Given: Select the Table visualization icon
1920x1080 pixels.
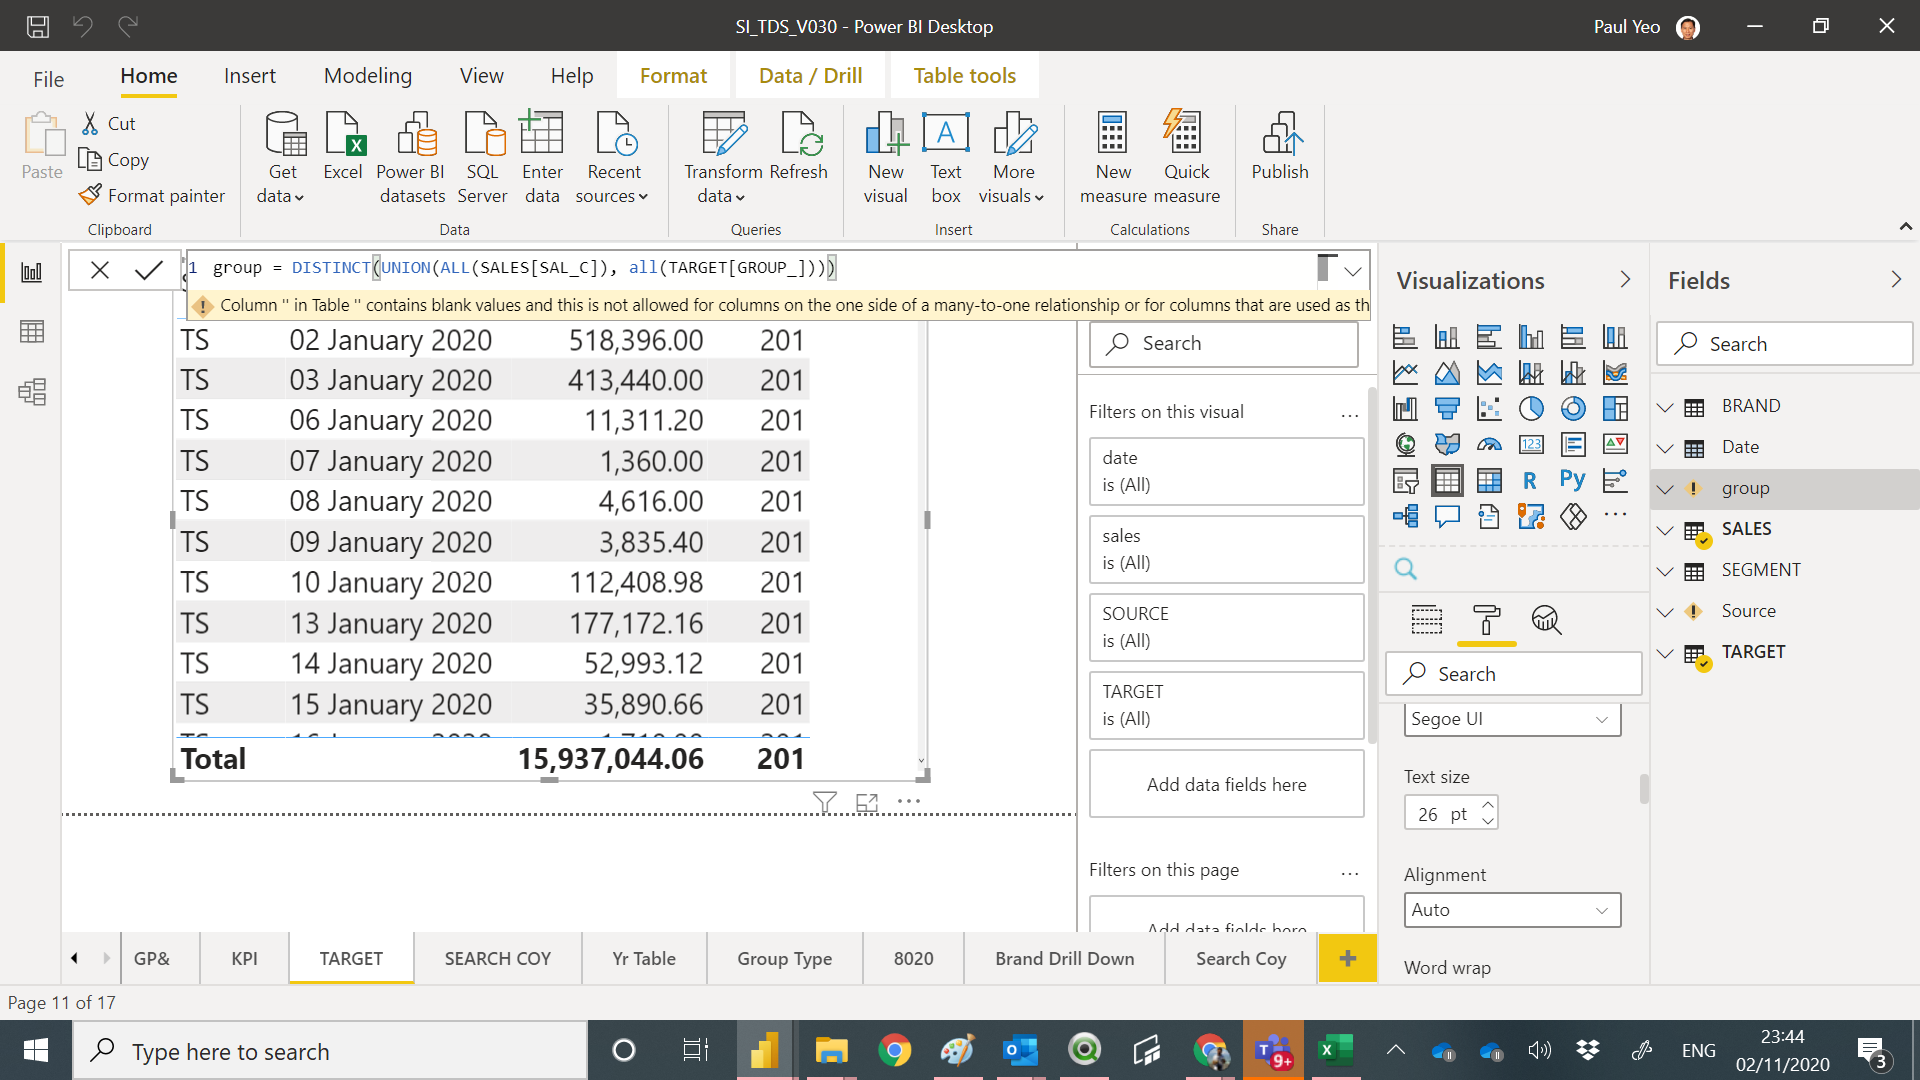Looking at the screenshot, I should click(1447, 480).
